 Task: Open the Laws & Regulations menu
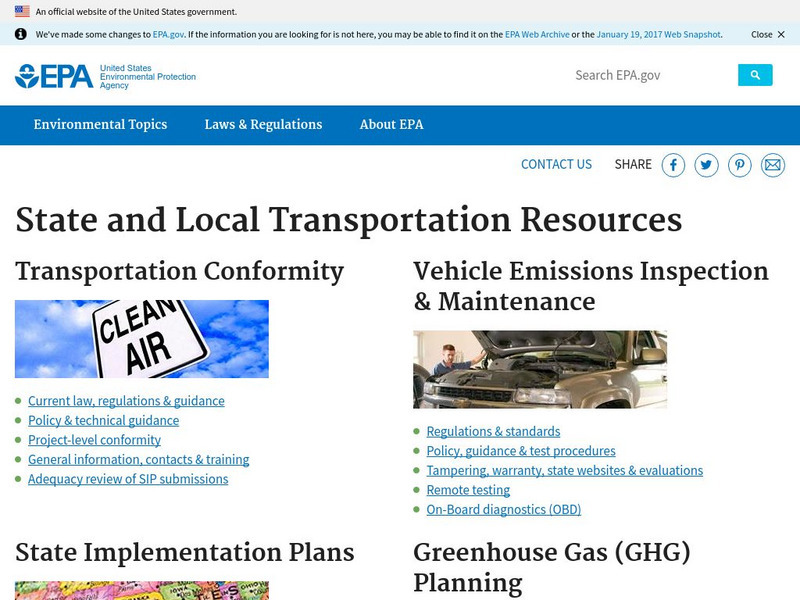click(x=262, y=124)
